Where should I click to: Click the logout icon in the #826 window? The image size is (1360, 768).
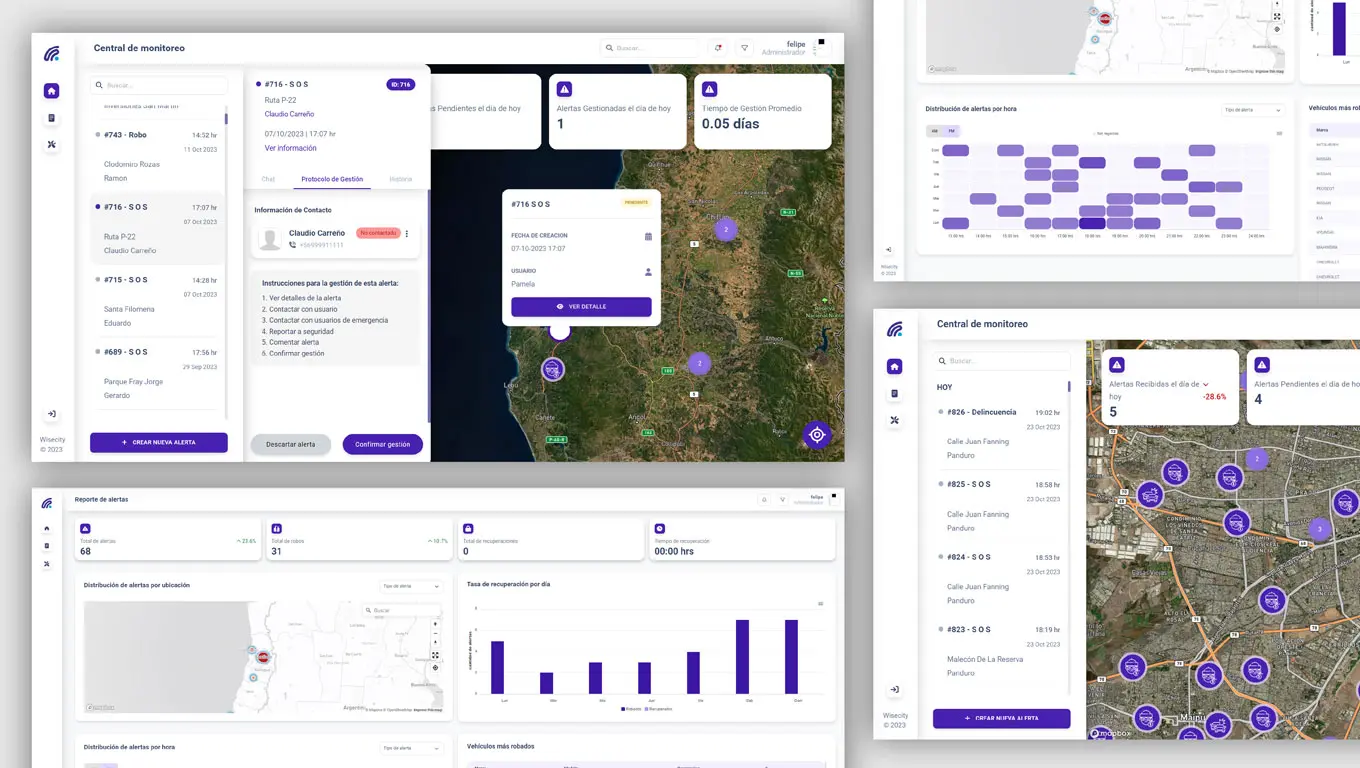895,689
